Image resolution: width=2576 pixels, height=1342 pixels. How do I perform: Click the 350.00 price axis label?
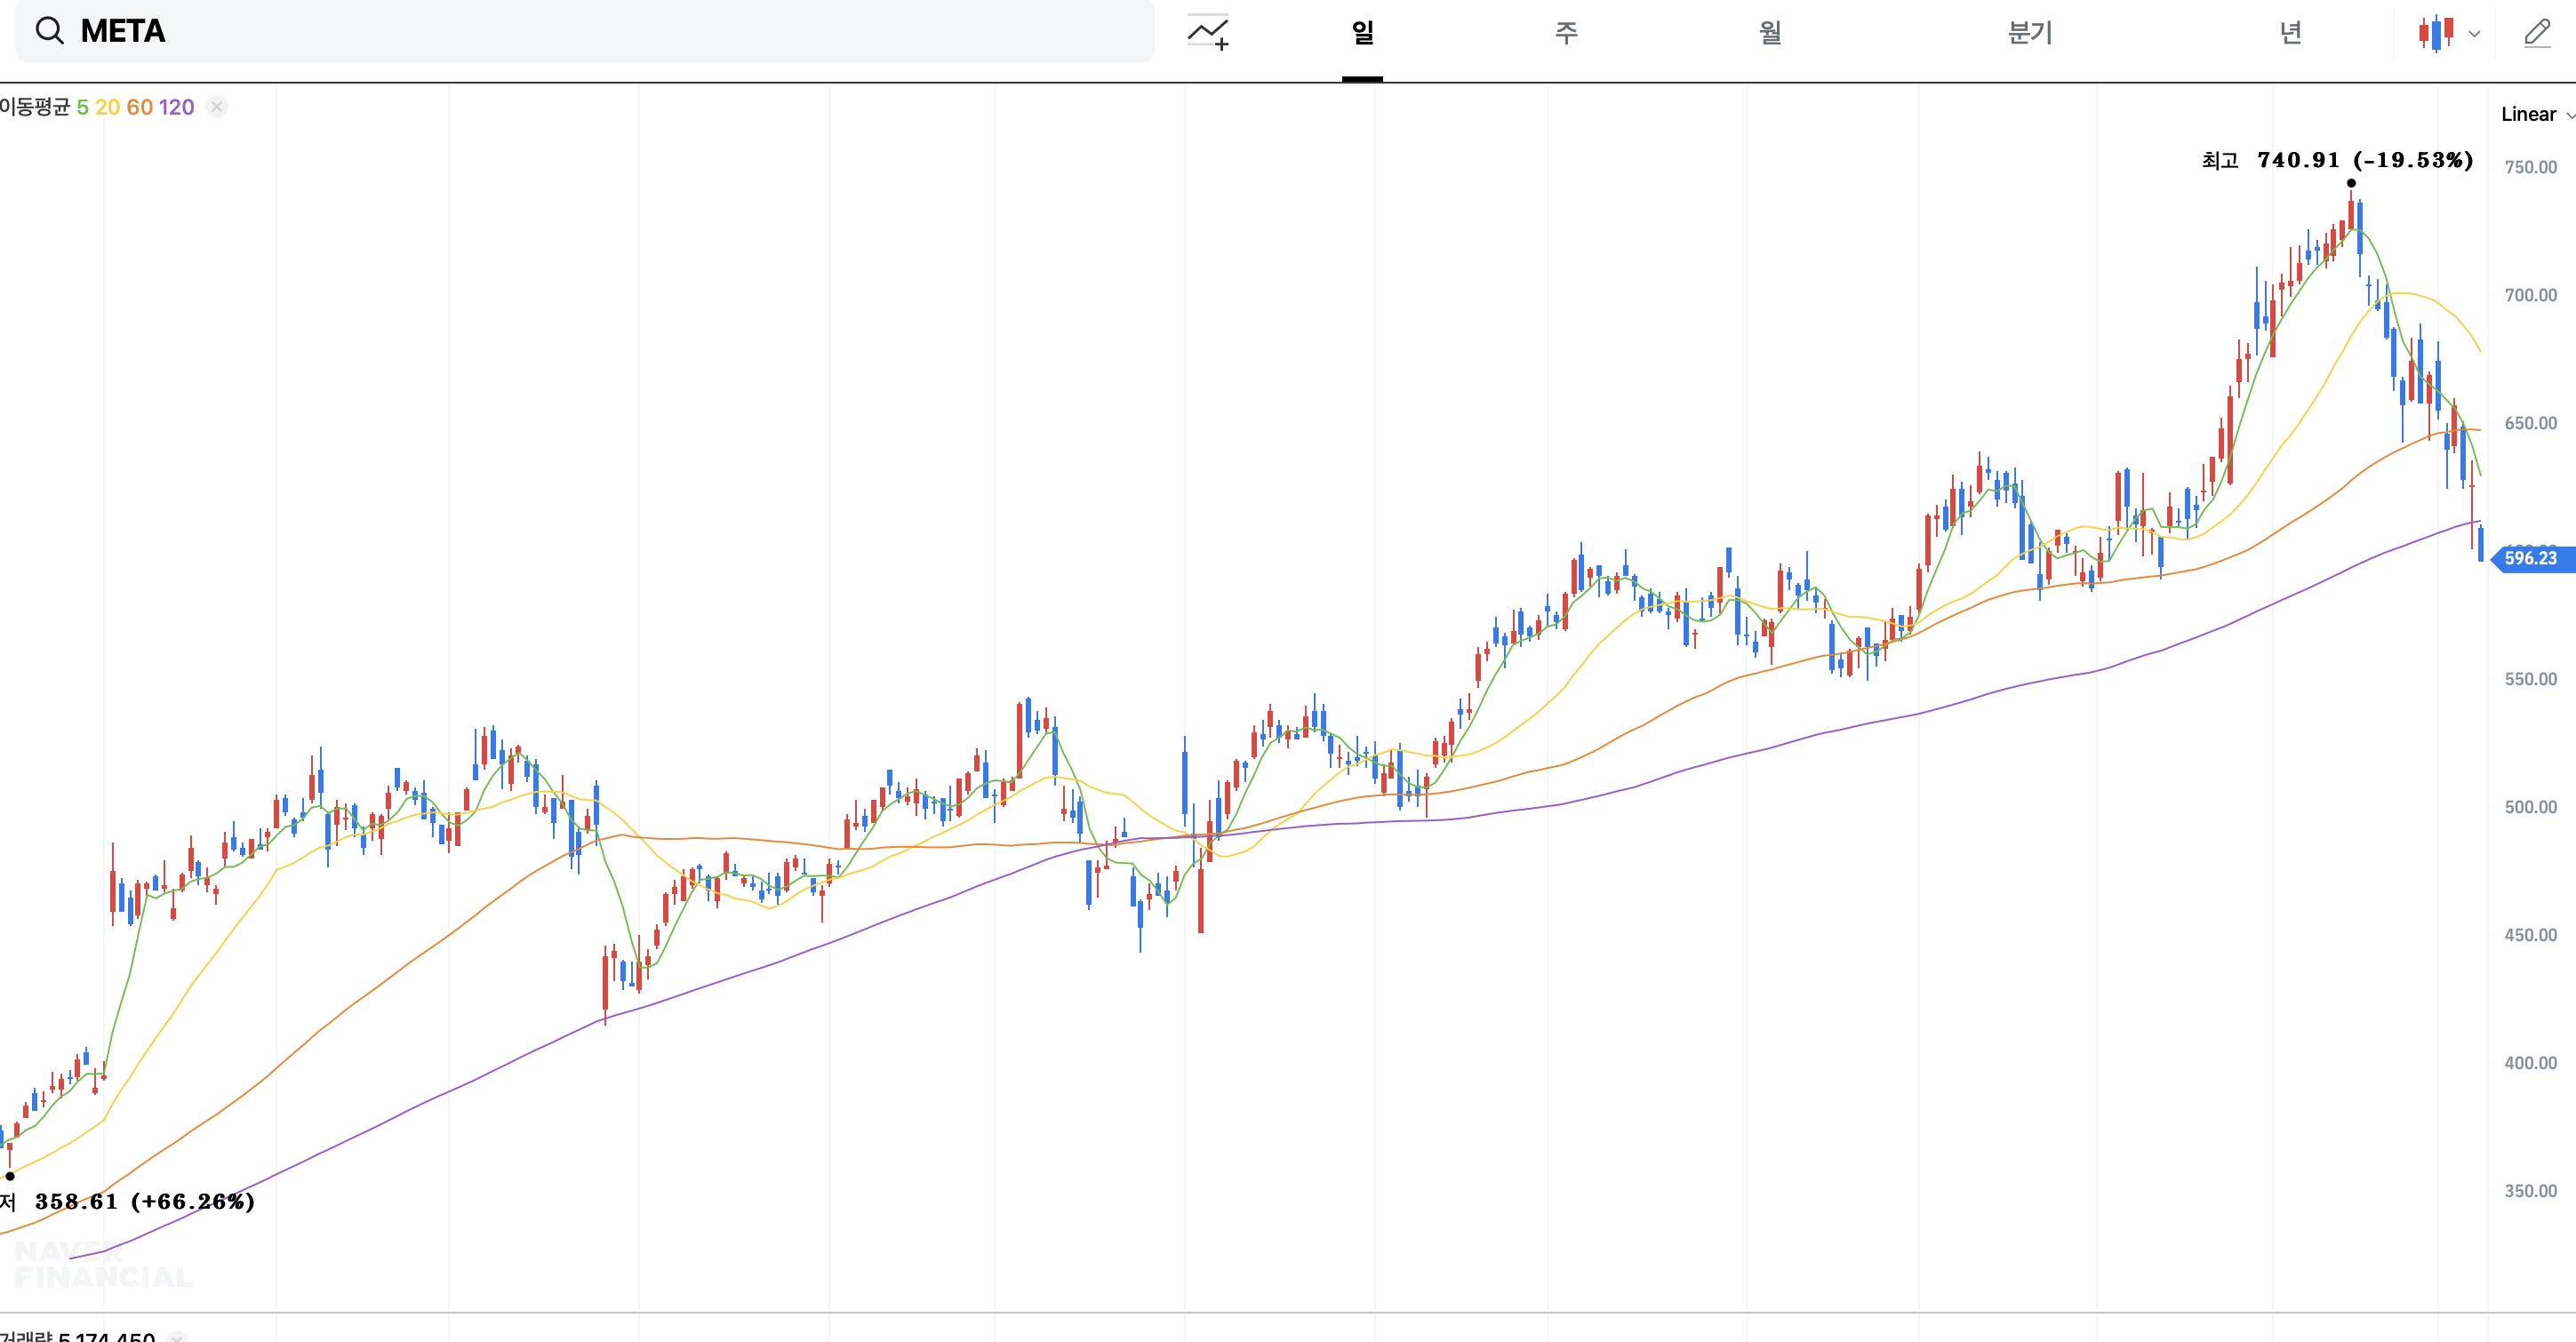2530,1191
